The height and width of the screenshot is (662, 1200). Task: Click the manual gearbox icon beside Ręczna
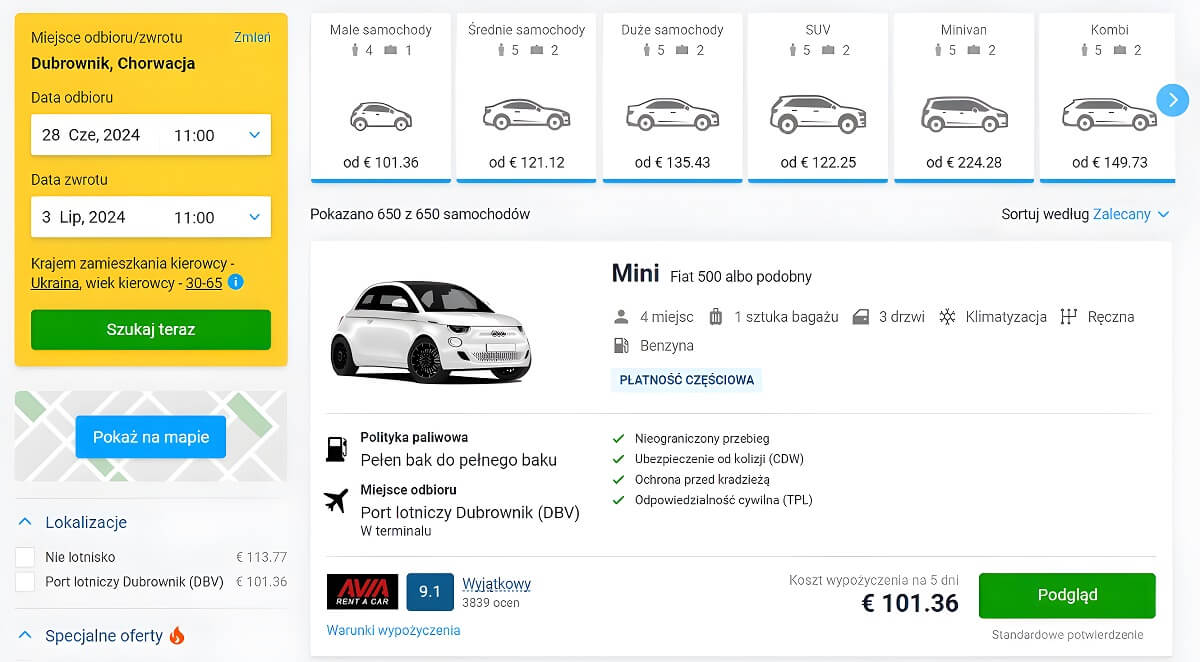click(x=1069, y=317)
